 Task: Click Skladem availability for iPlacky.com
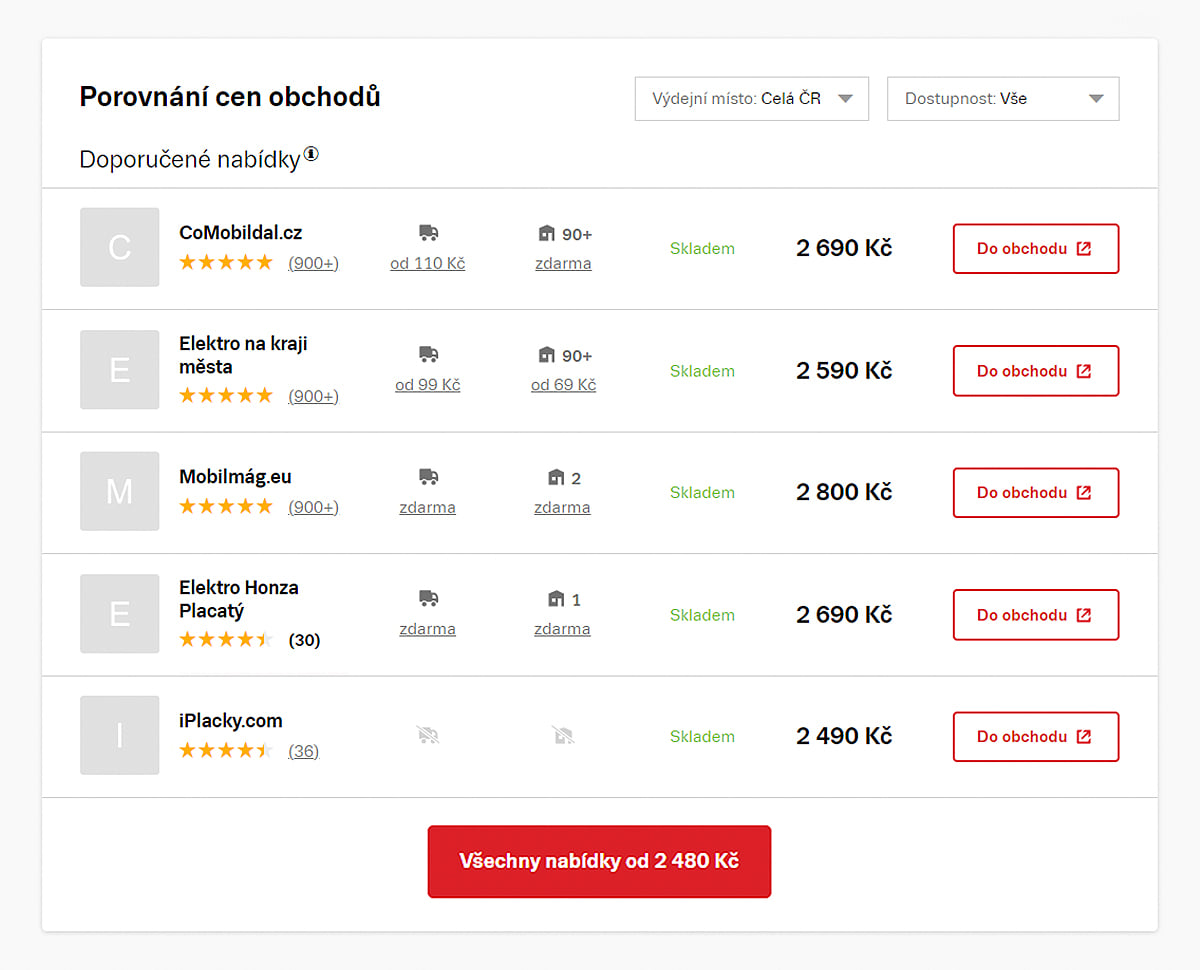coord(702,736)
